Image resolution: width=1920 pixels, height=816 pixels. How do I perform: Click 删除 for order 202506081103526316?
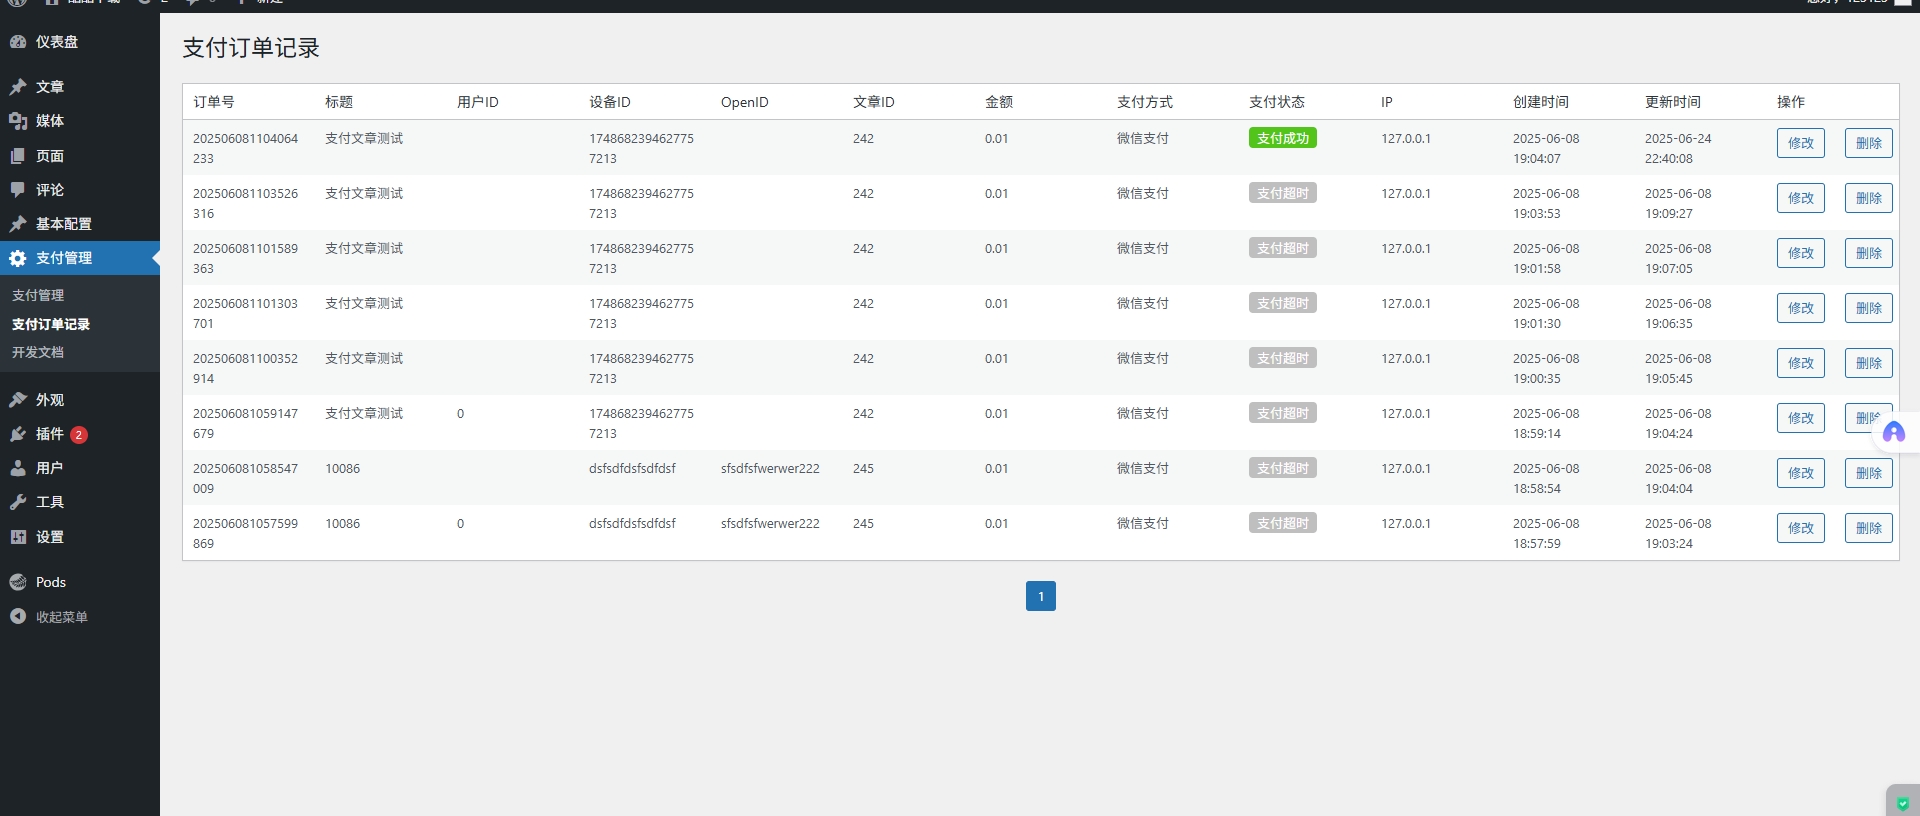click(x=1868, y=198)
